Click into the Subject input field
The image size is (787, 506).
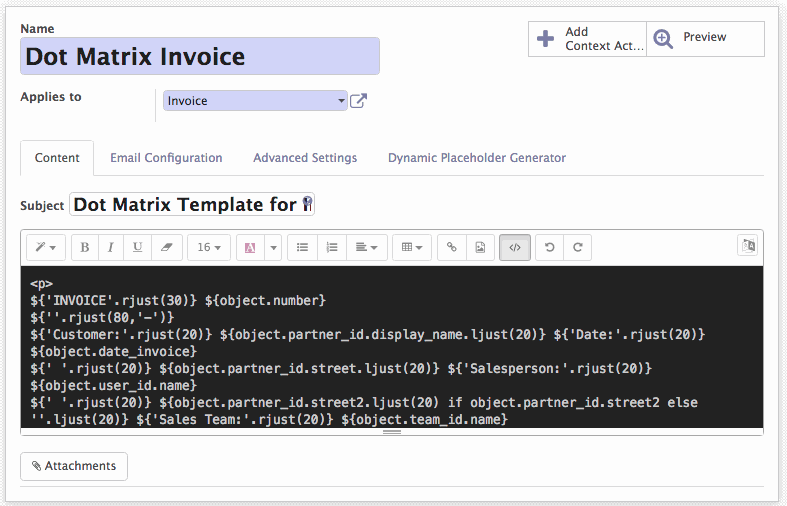(192, 204)
